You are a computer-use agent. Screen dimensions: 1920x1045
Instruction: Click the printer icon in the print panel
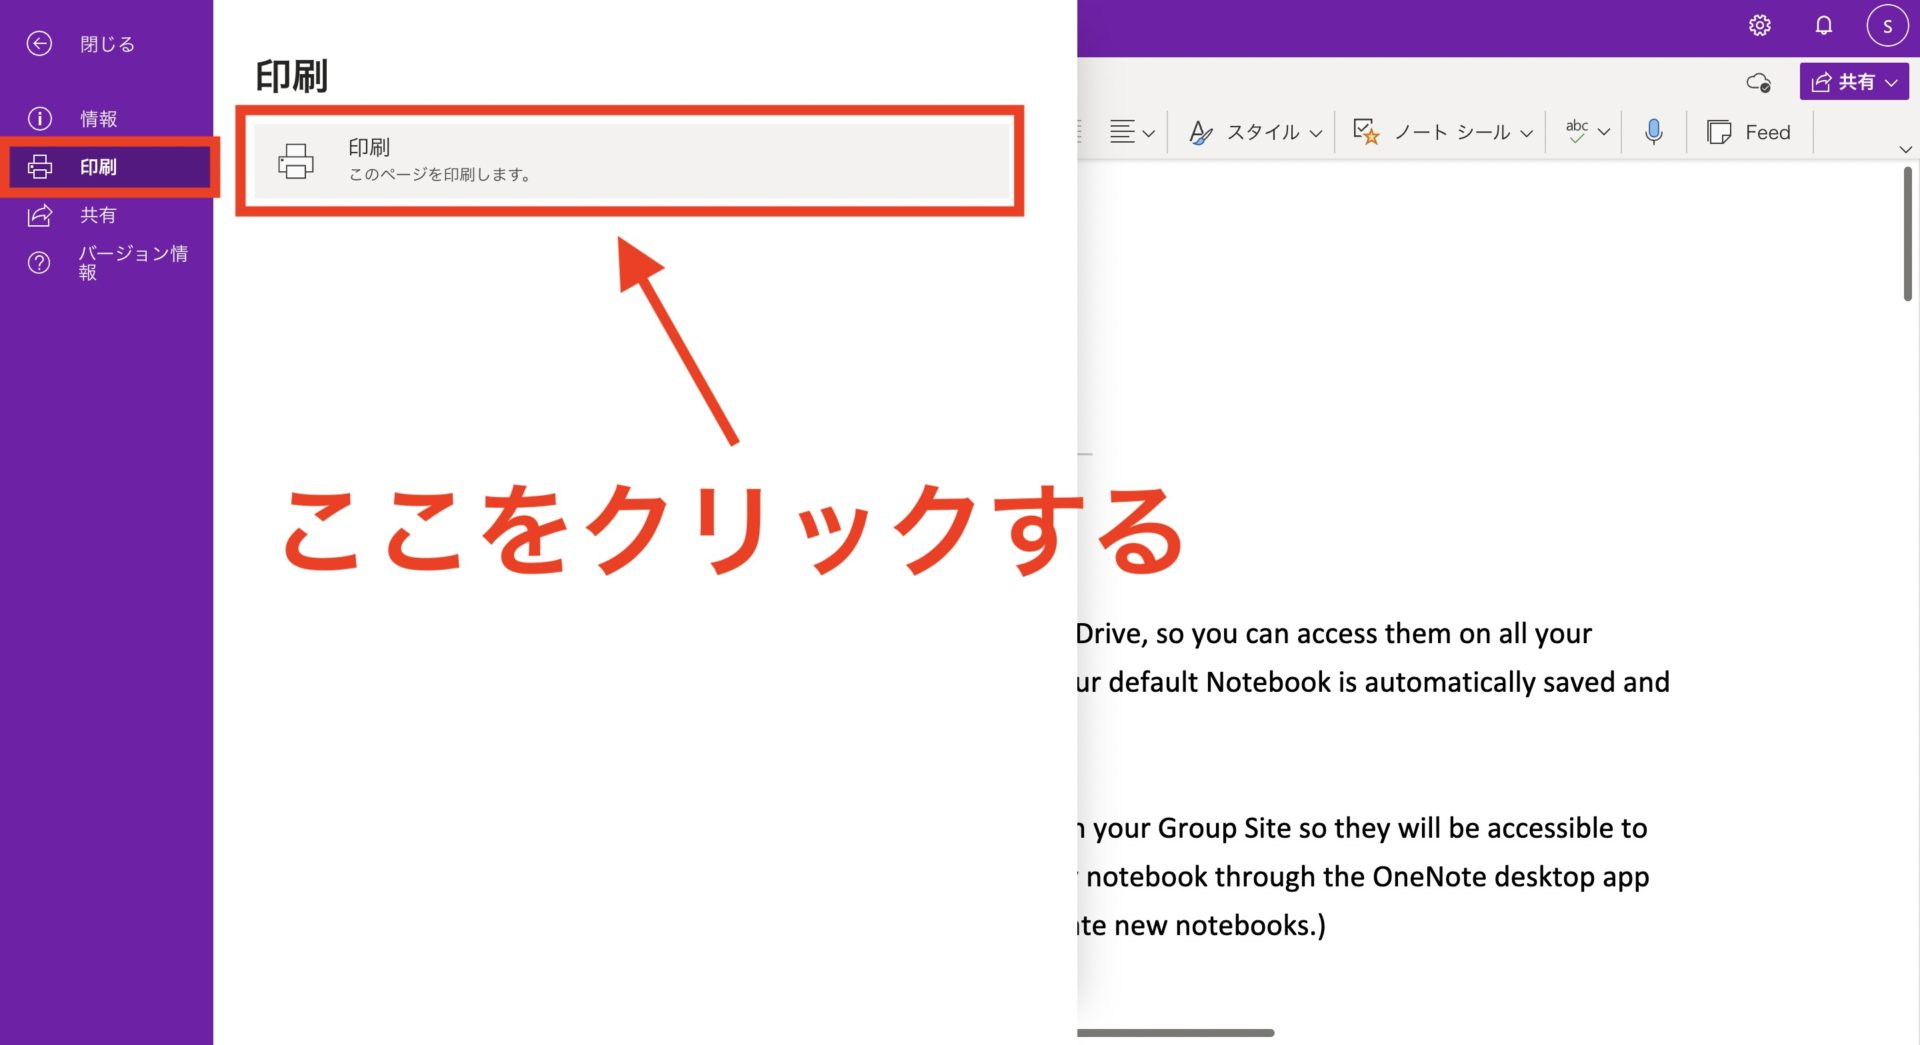295,160
